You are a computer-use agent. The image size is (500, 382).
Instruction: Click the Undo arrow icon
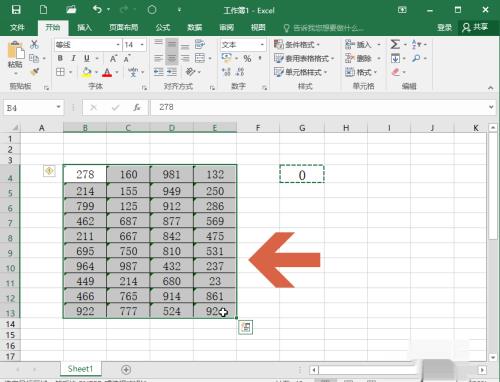pos(97,9)
